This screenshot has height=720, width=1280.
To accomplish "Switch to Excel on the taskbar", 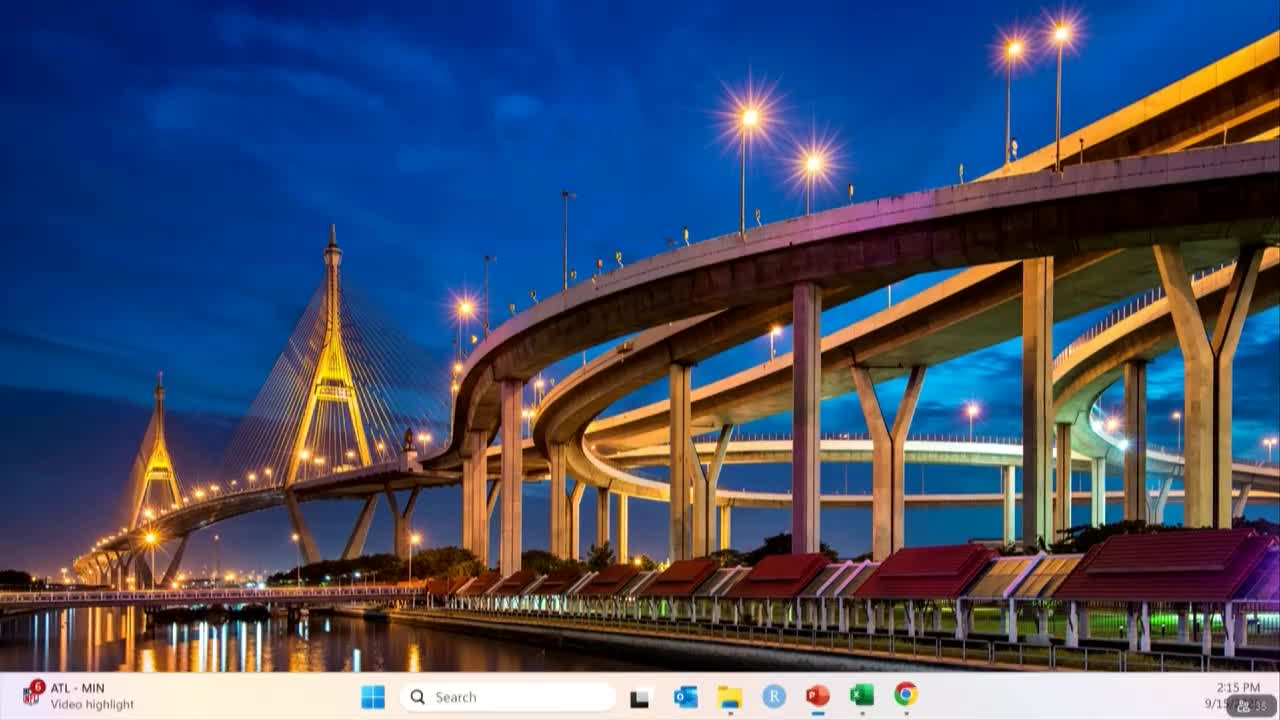I will coord(862,696).
